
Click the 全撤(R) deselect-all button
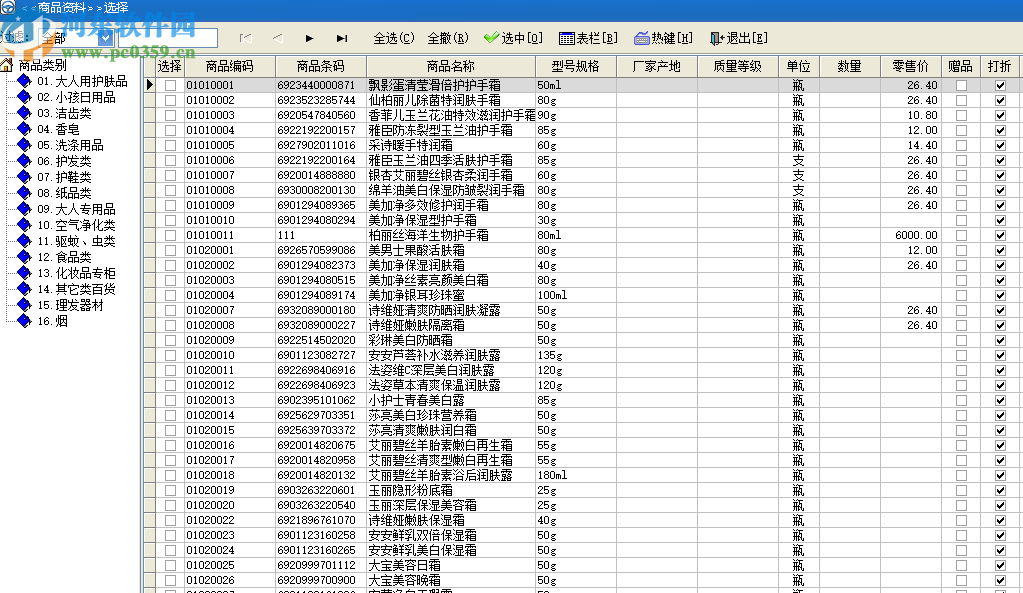click(448, 38)
